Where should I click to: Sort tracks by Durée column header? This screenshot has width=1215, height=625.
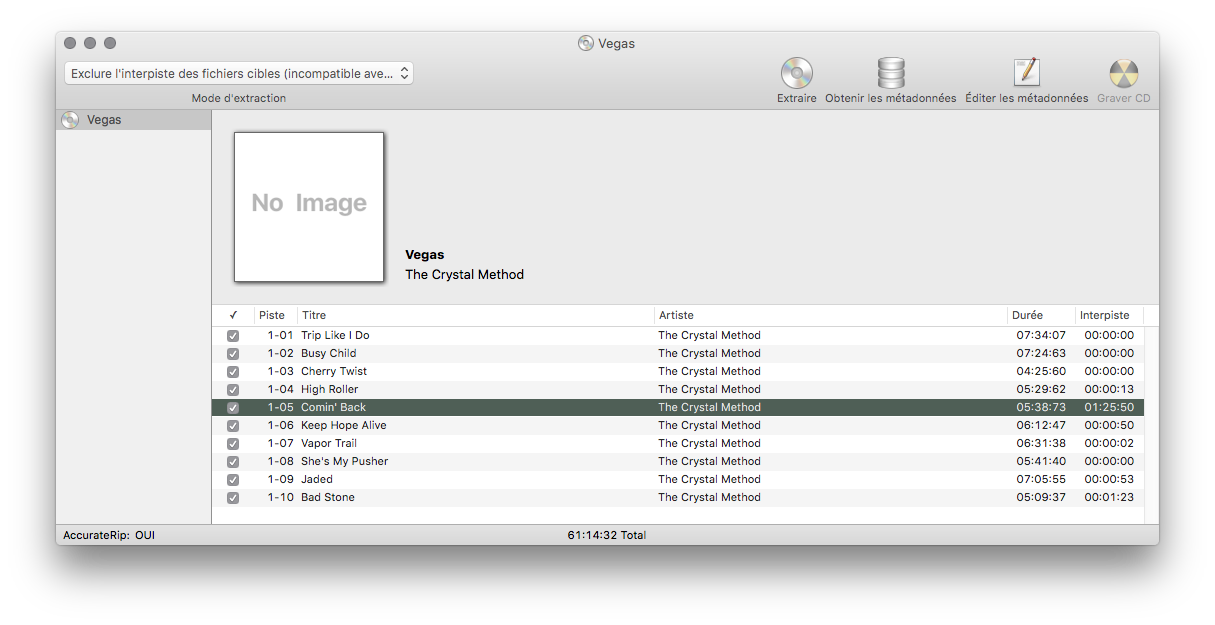(x=1041, y=315)
